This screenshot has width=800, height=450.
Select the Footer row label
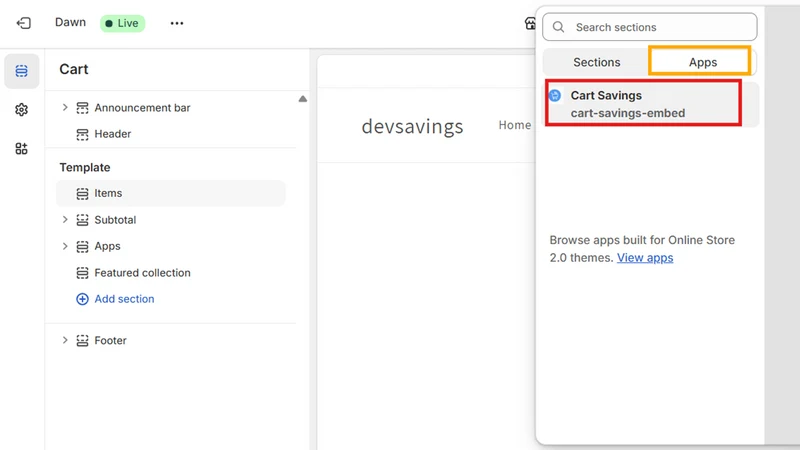point(110,340)
